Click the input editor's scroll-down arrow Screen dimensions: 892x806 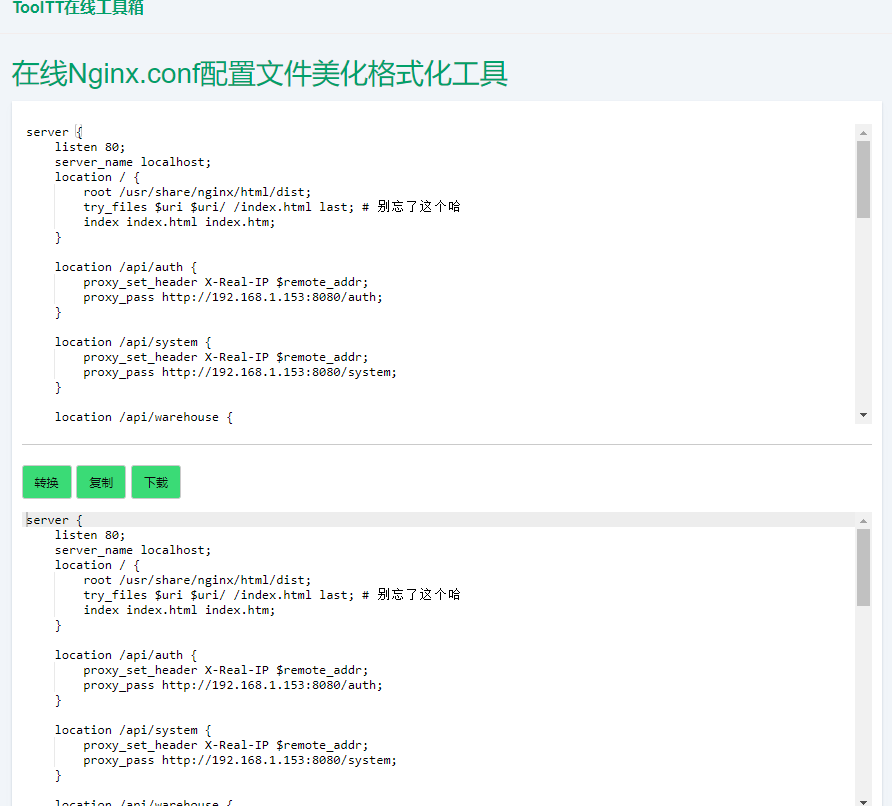[x=863, y=415]
